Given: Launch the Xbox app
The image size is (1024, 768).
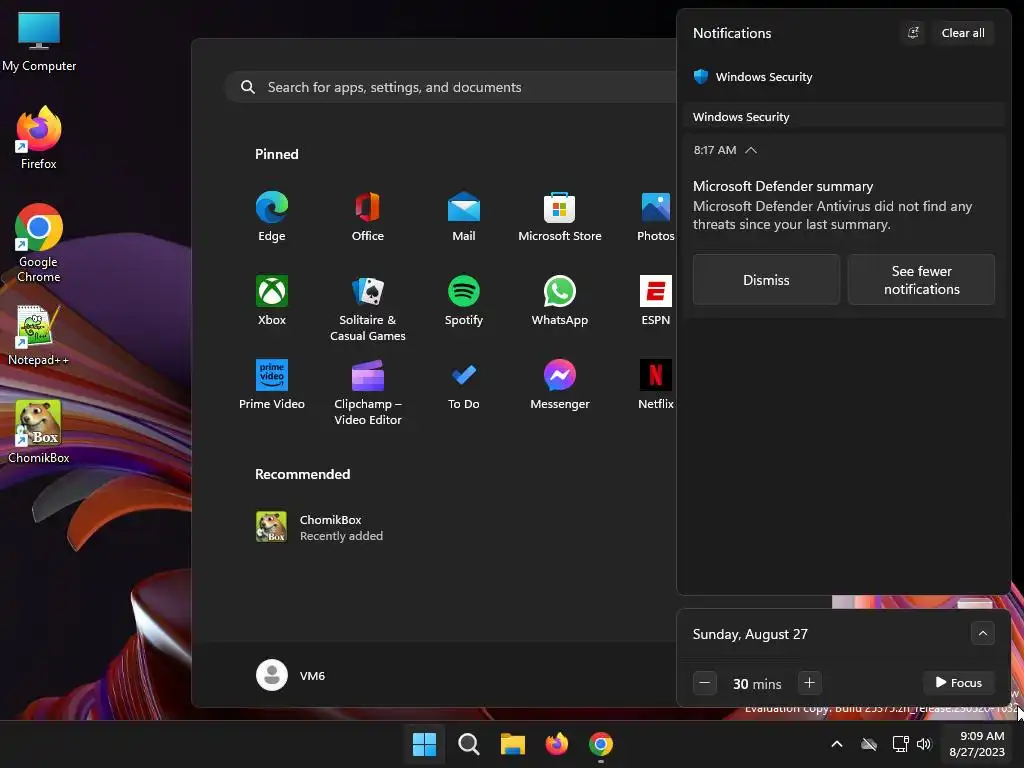Looking at the screenshot, I should point(272,301).
